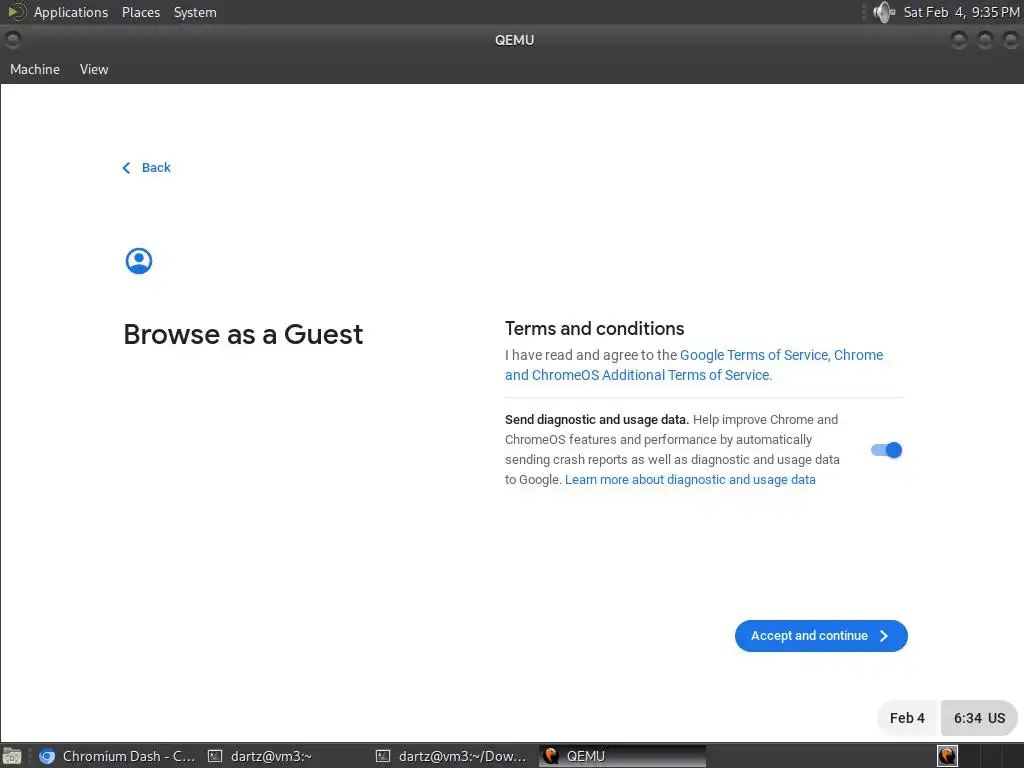
Task: Click the Sat Feb 4 clock in the panel
Action: [x=961, y=12]
